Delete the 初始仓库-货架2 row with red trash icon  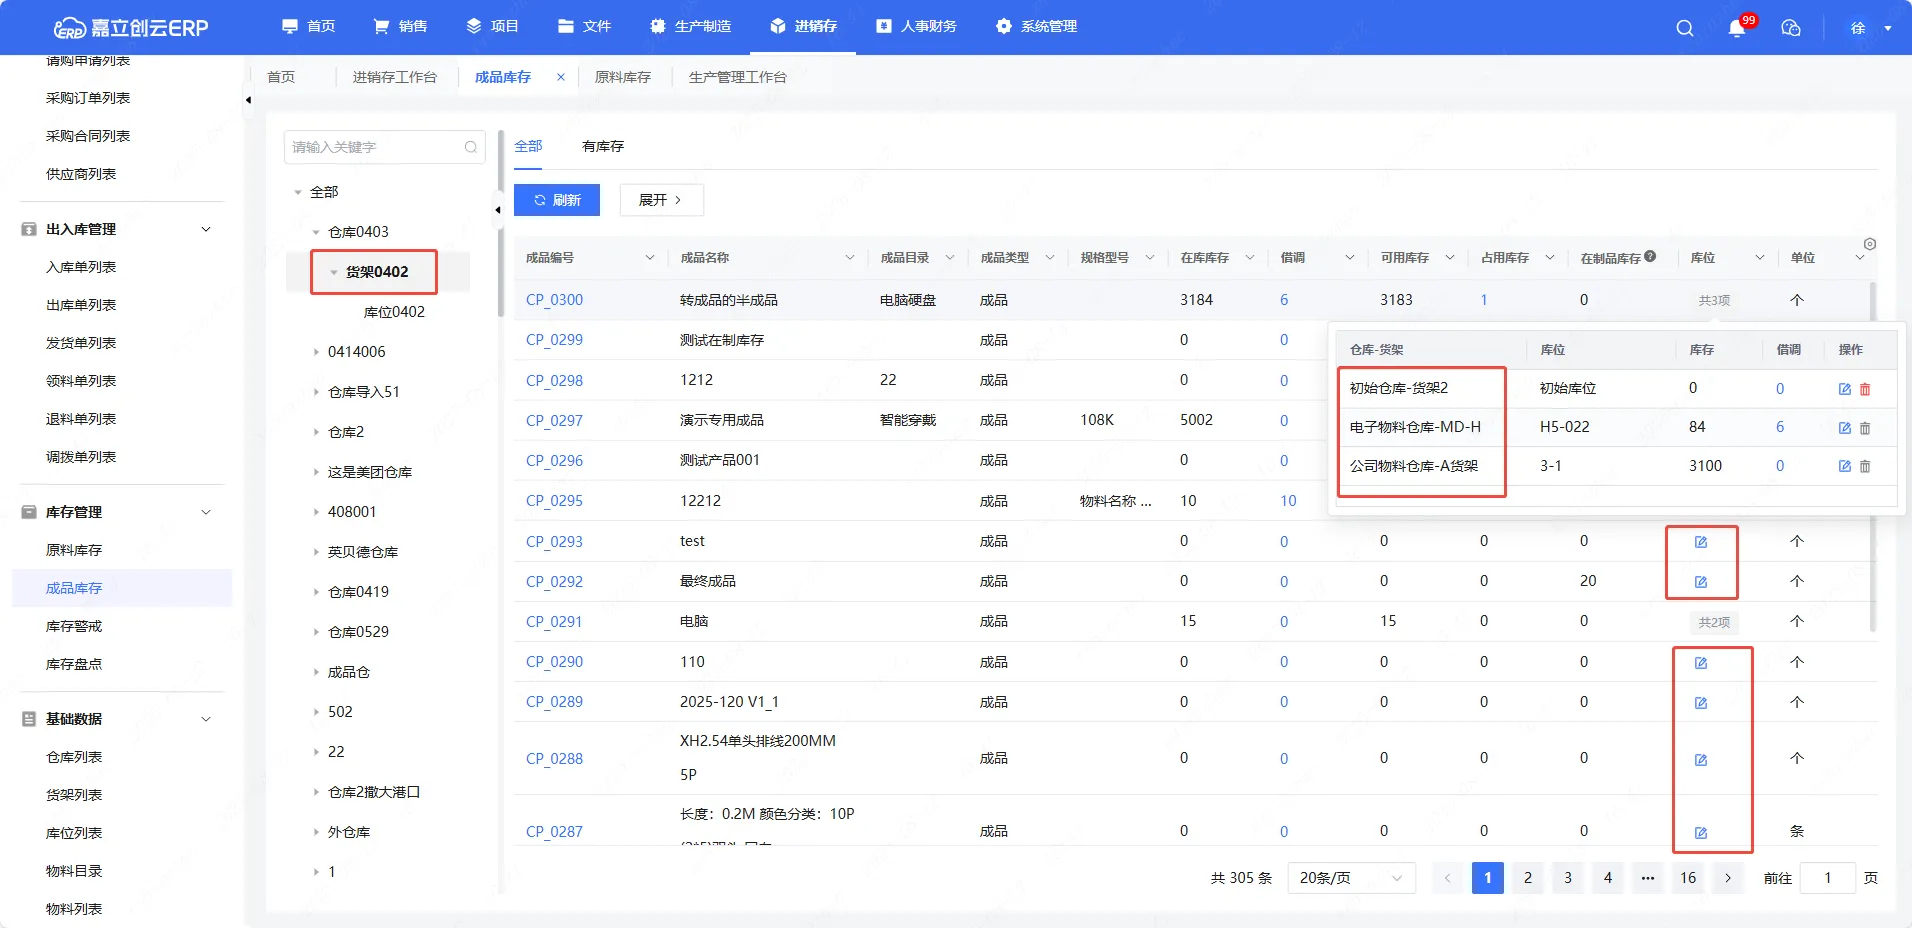coord(1865,389)
